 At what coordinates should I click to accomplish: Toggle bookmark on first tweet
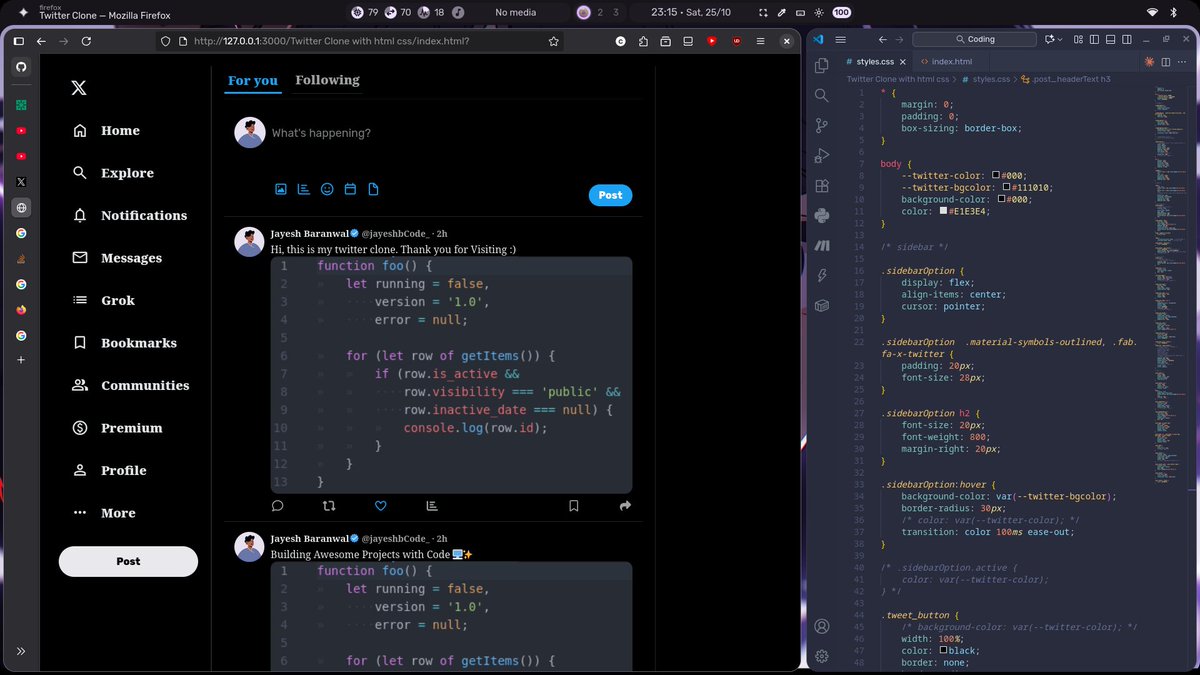[574, 506]
